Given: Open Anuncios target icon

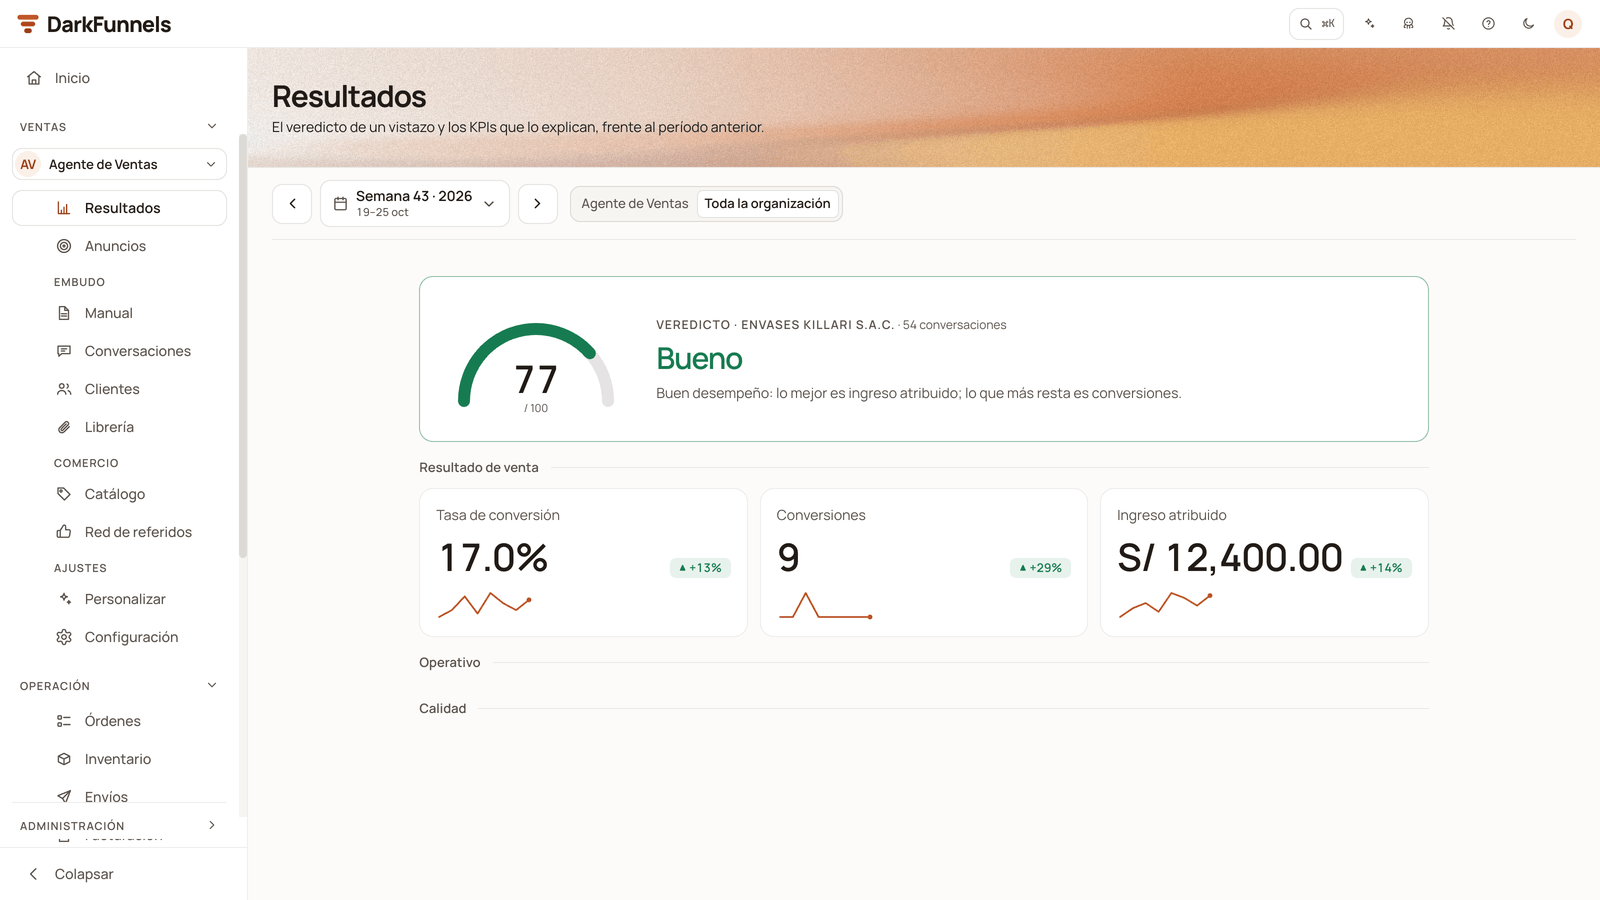Looking at the screenshot, I should [64, 246].
